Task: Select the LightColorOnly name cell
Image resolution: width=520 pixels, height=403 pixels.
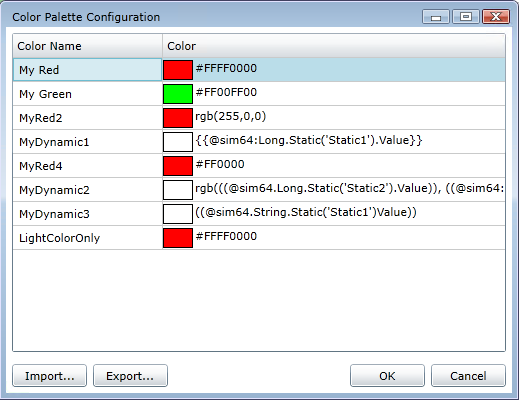Action: tap(88, 238)
